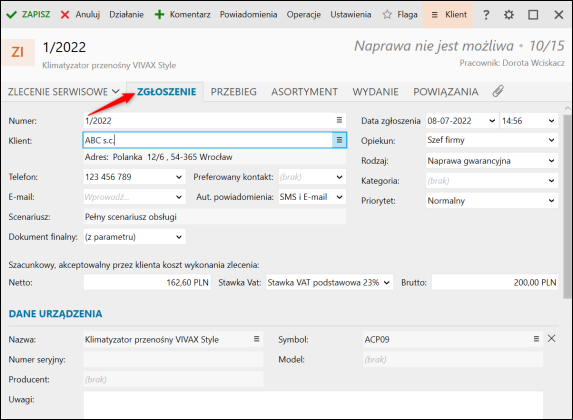Click into the Uwagi text area
The image size is (573, 420).
pos(313,405)
